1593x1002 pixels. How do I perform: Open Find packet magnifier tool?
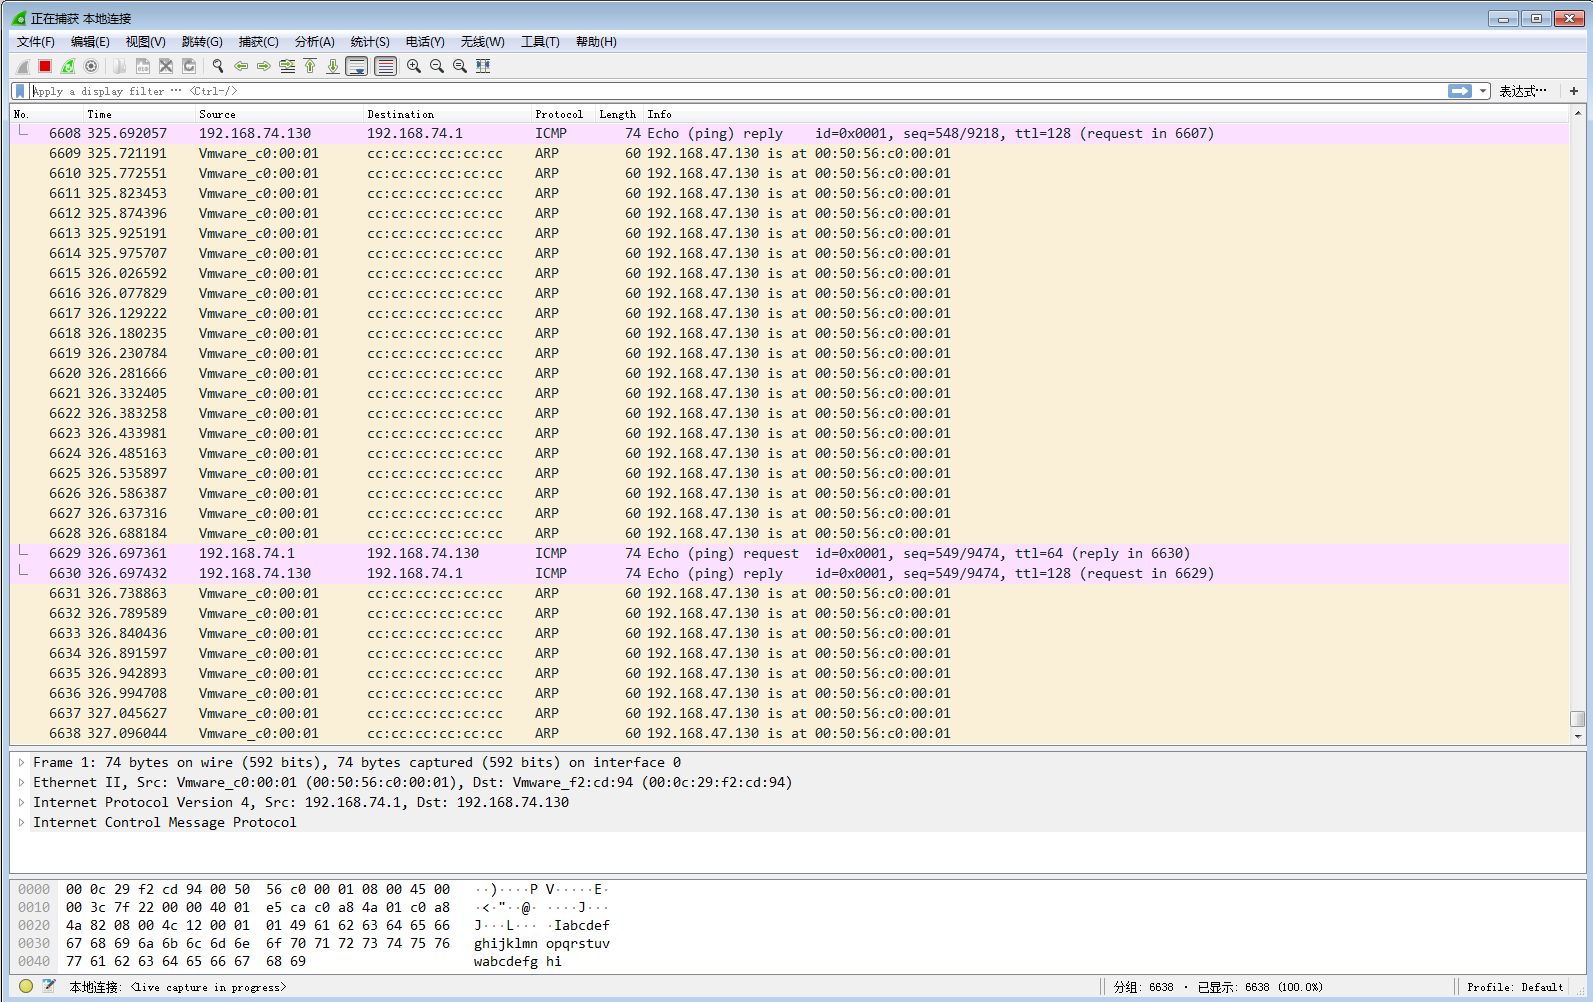tap(218, 66)
